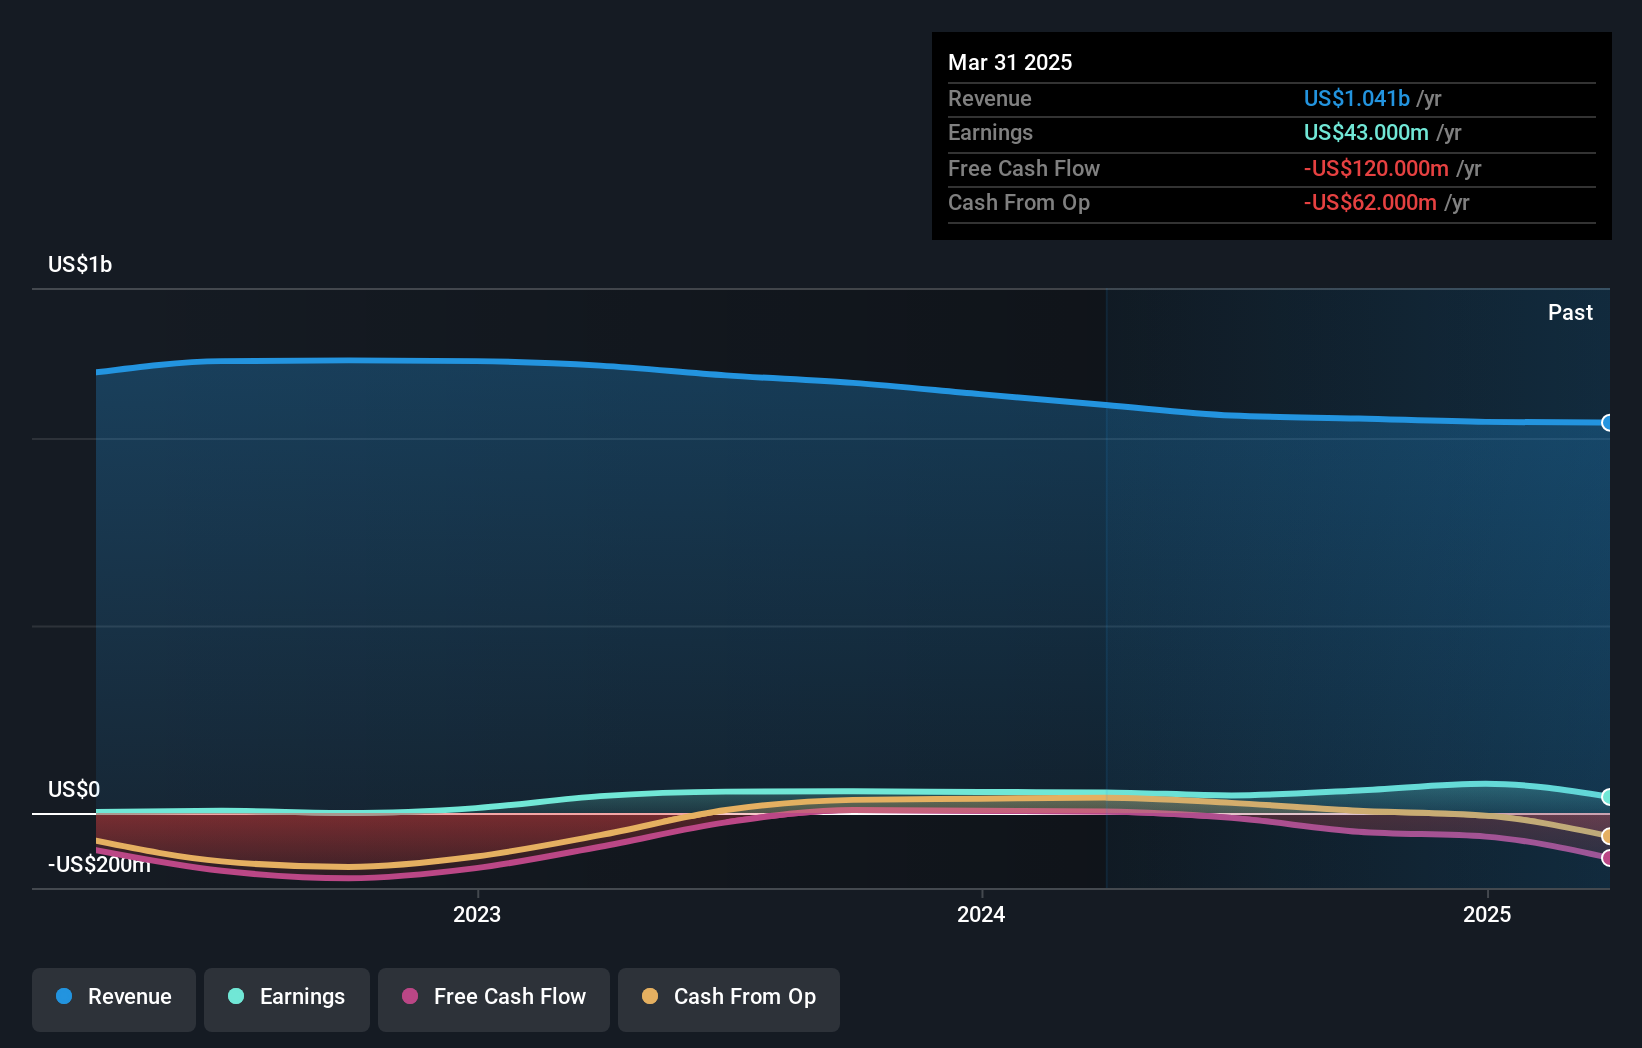Screen dimensions: 1642x1048
Task: Click the -US$200m y-axis label
Action: point(99,864)
